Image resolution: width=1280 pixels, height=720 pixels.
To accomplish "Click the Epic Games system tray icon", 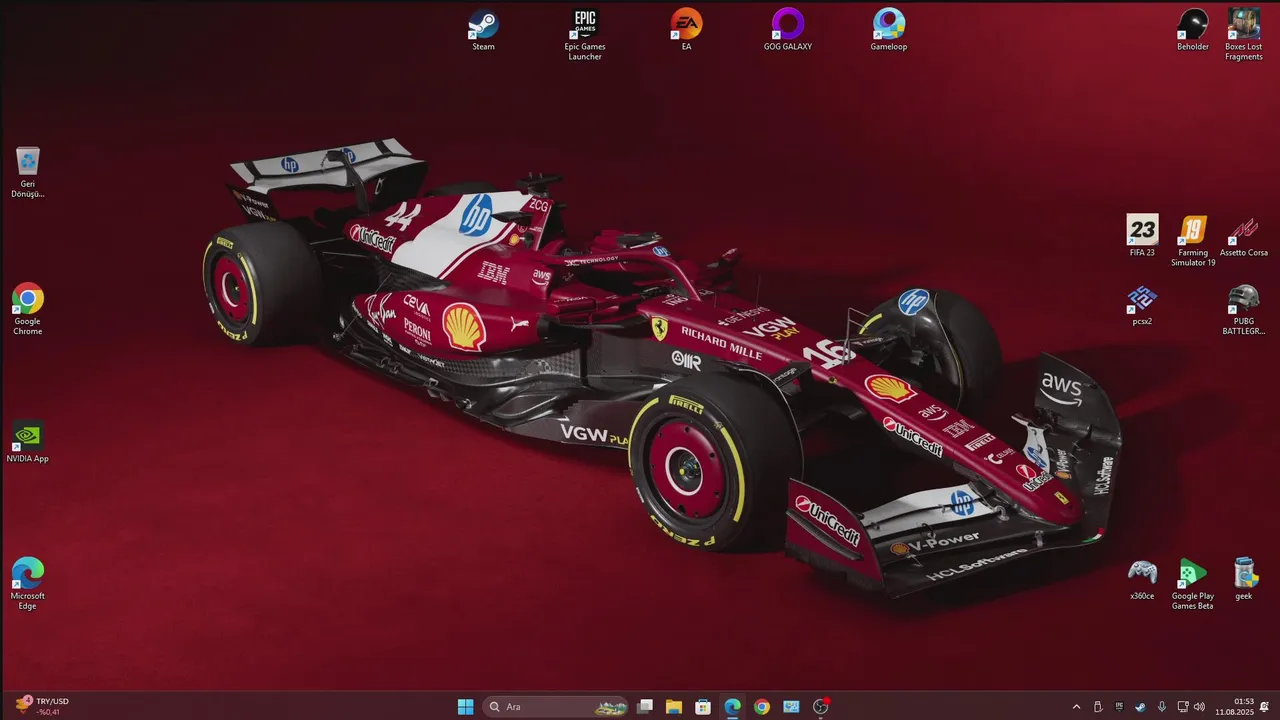I will coord(1119,707).
